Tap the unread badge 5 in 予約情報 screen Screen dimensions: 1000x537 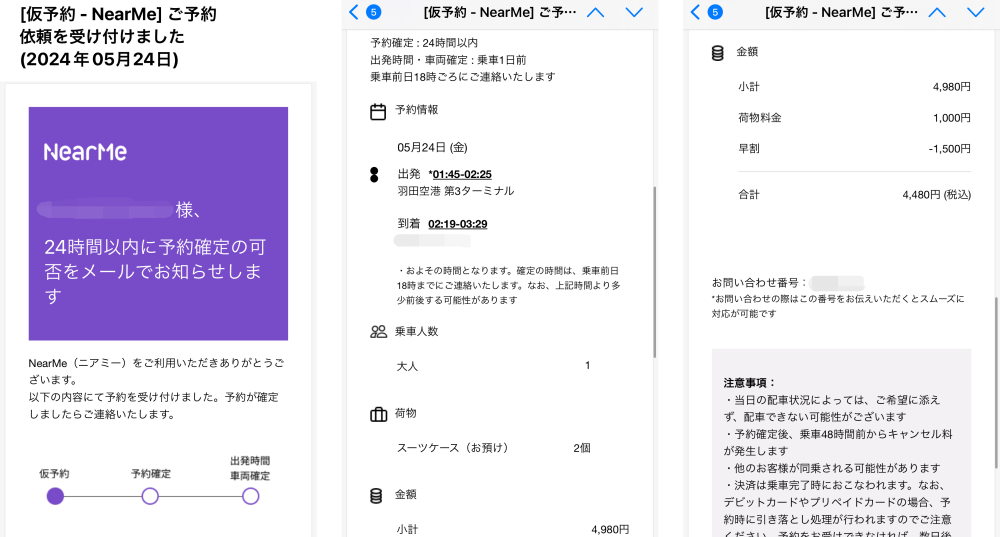tap(374, 11)
